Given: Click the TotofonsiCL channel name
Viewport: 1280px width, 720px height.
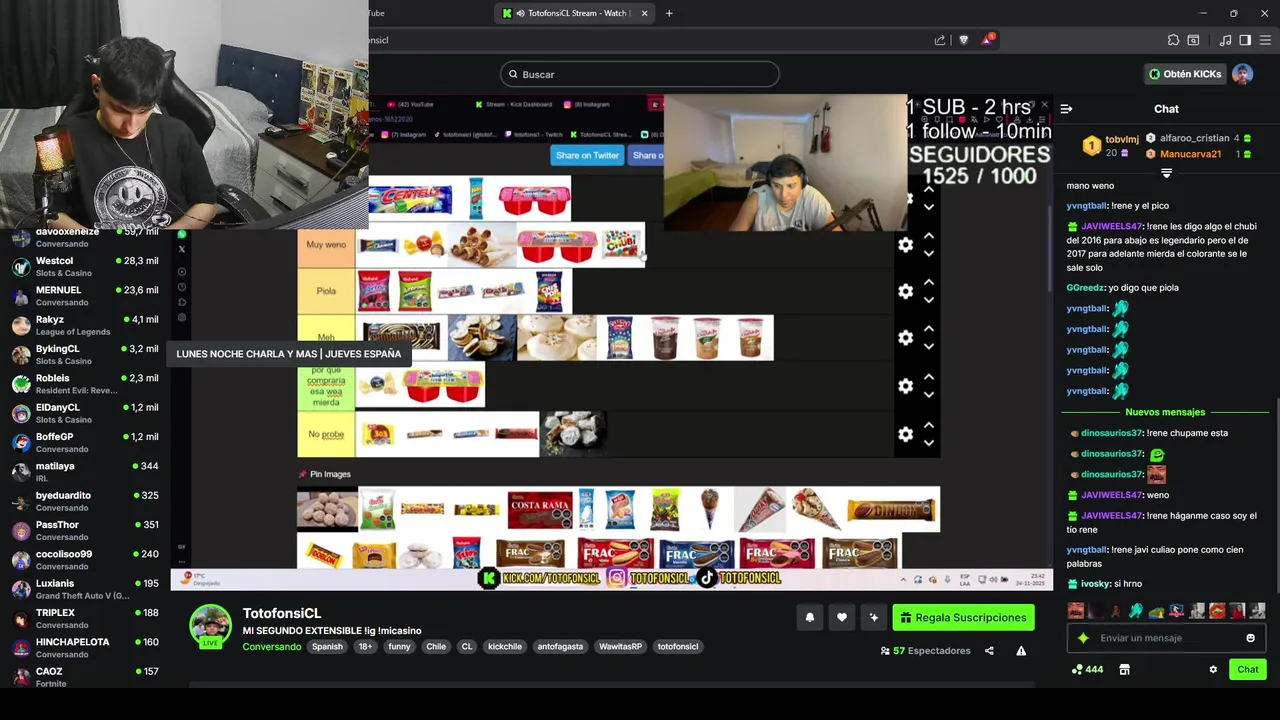Looking at the screenshot, I should [282, 613].
